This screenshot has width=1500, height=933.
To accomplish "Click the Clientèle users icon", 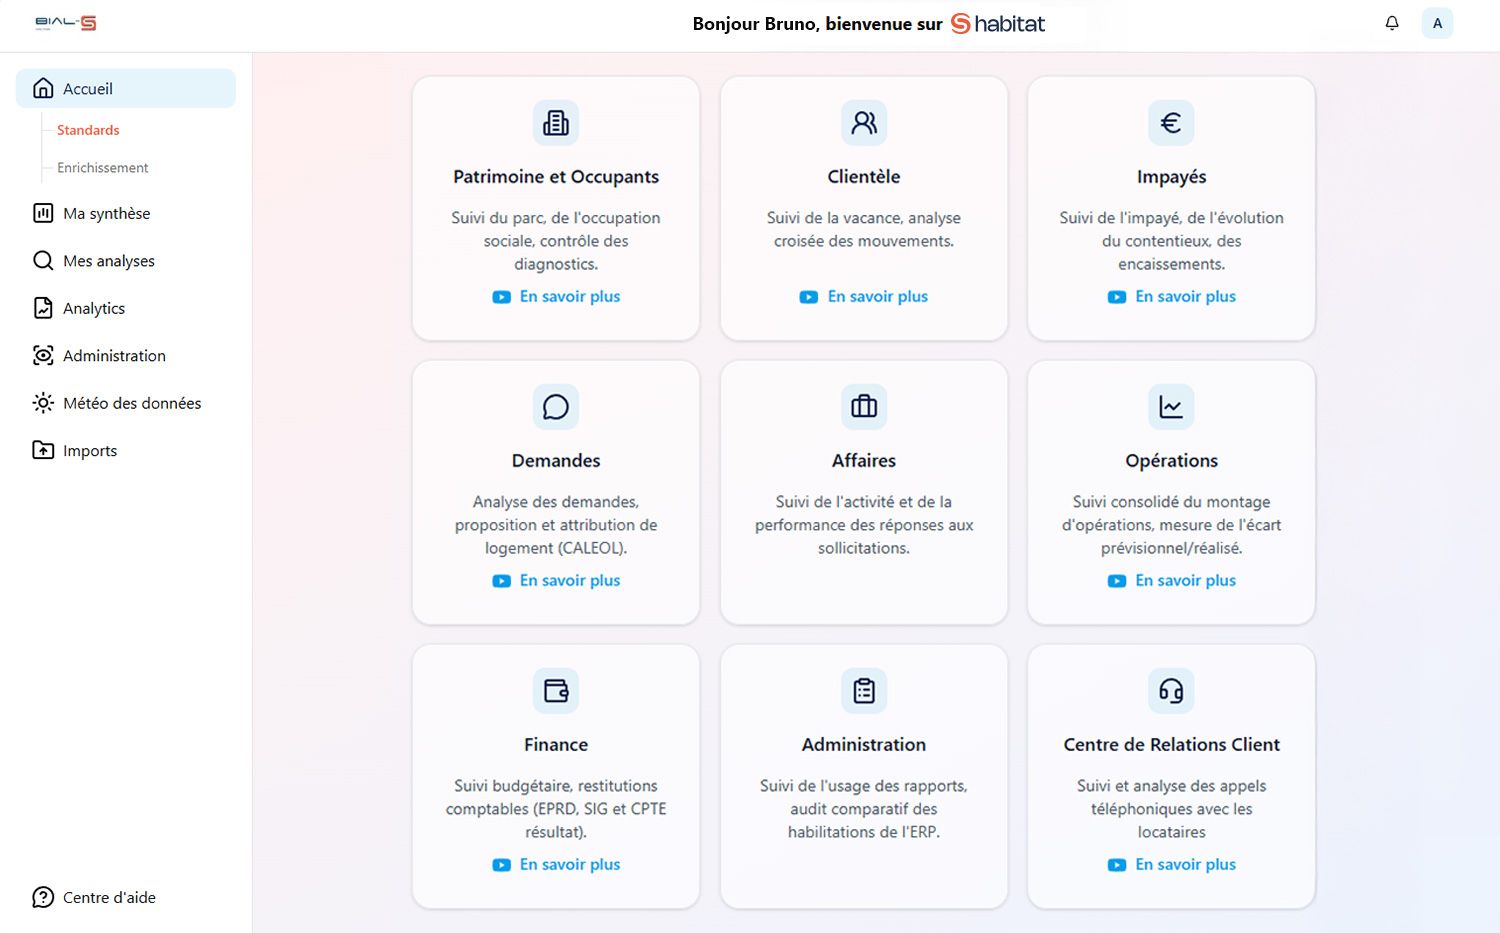I will [x=863, y=123].
